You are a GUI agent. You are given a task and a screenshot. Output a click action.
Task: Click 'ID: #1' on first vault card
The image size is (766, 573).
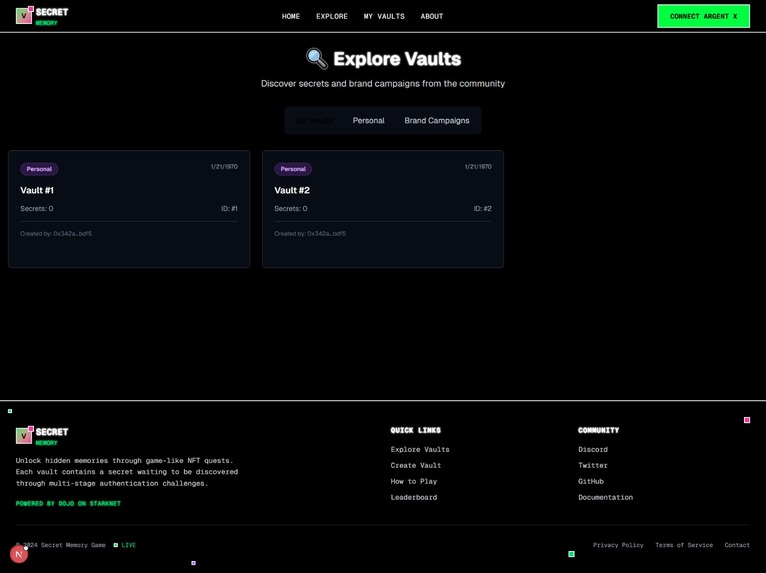tap(229, 209)
